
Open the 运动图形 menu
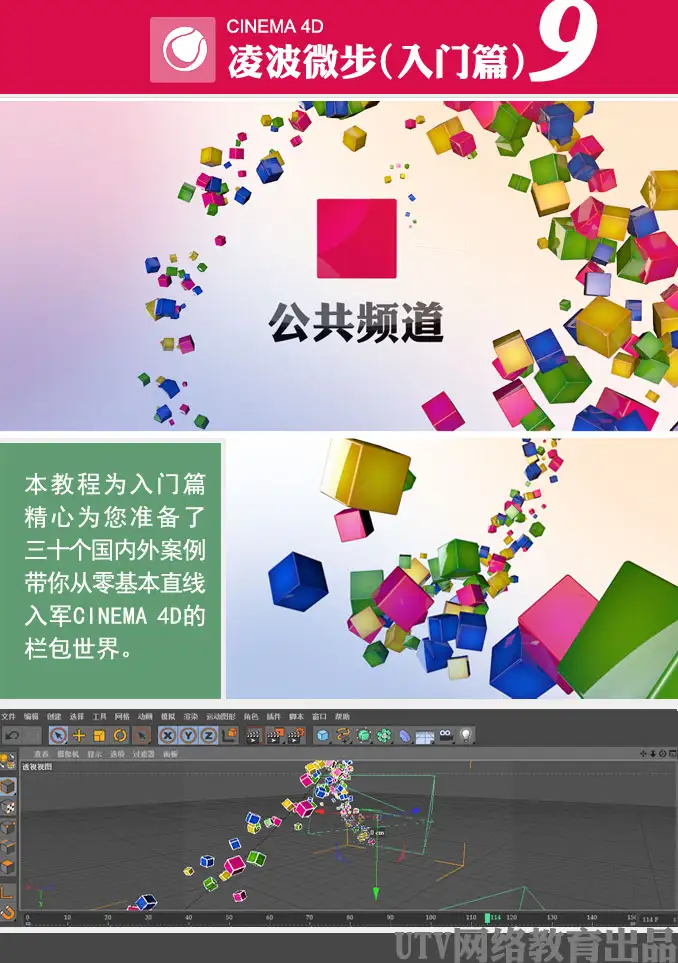coord(220,716)
